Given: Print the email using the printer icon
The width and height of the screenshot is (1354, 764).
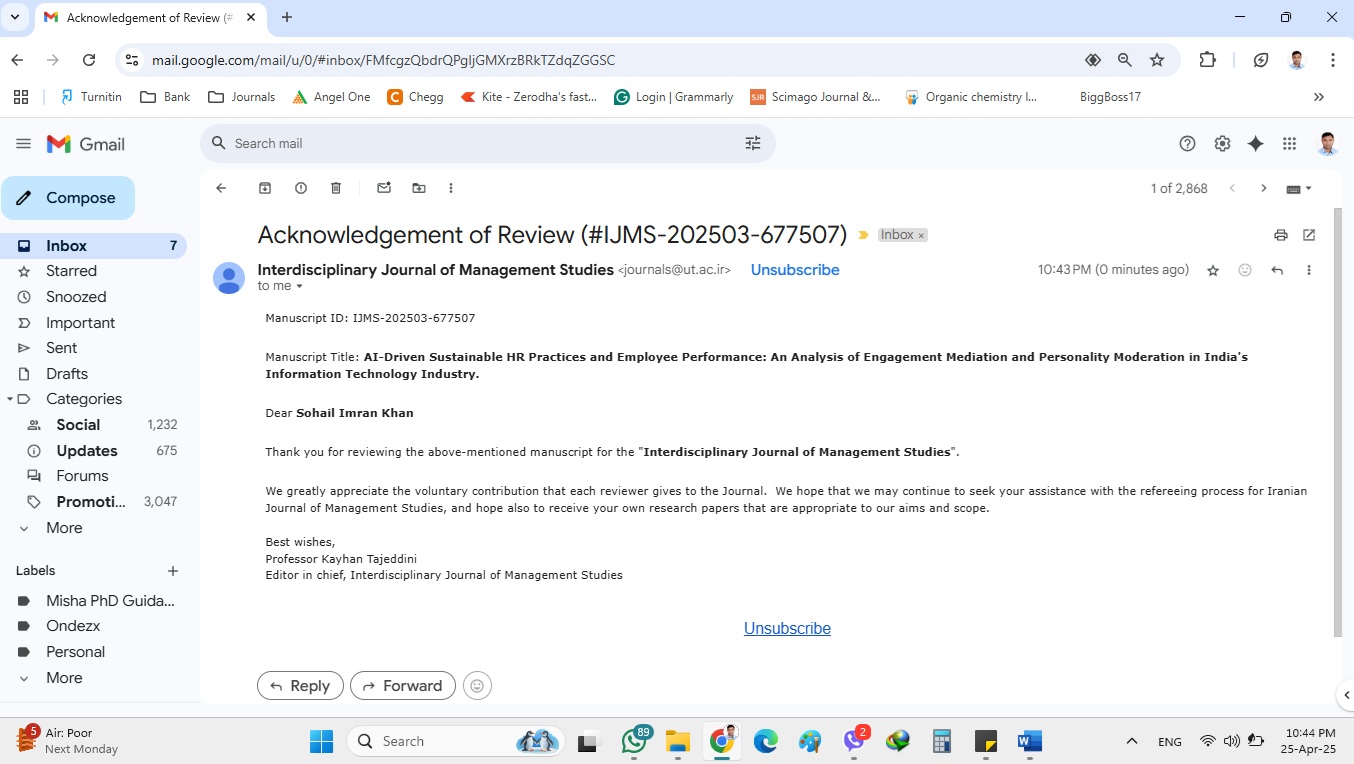Looking at the screenshot, I should coord(1281,235).
